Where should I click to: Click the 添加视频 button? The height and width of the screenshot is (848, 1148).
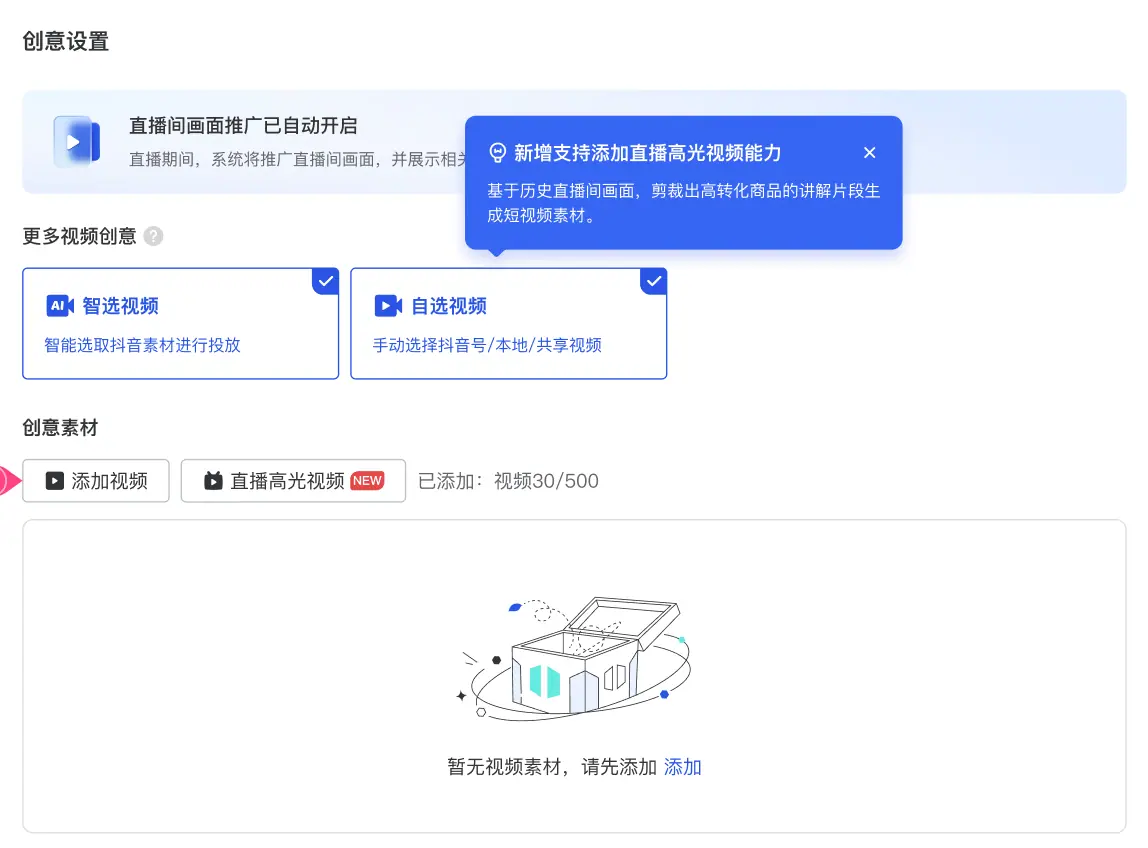[96, 480]
